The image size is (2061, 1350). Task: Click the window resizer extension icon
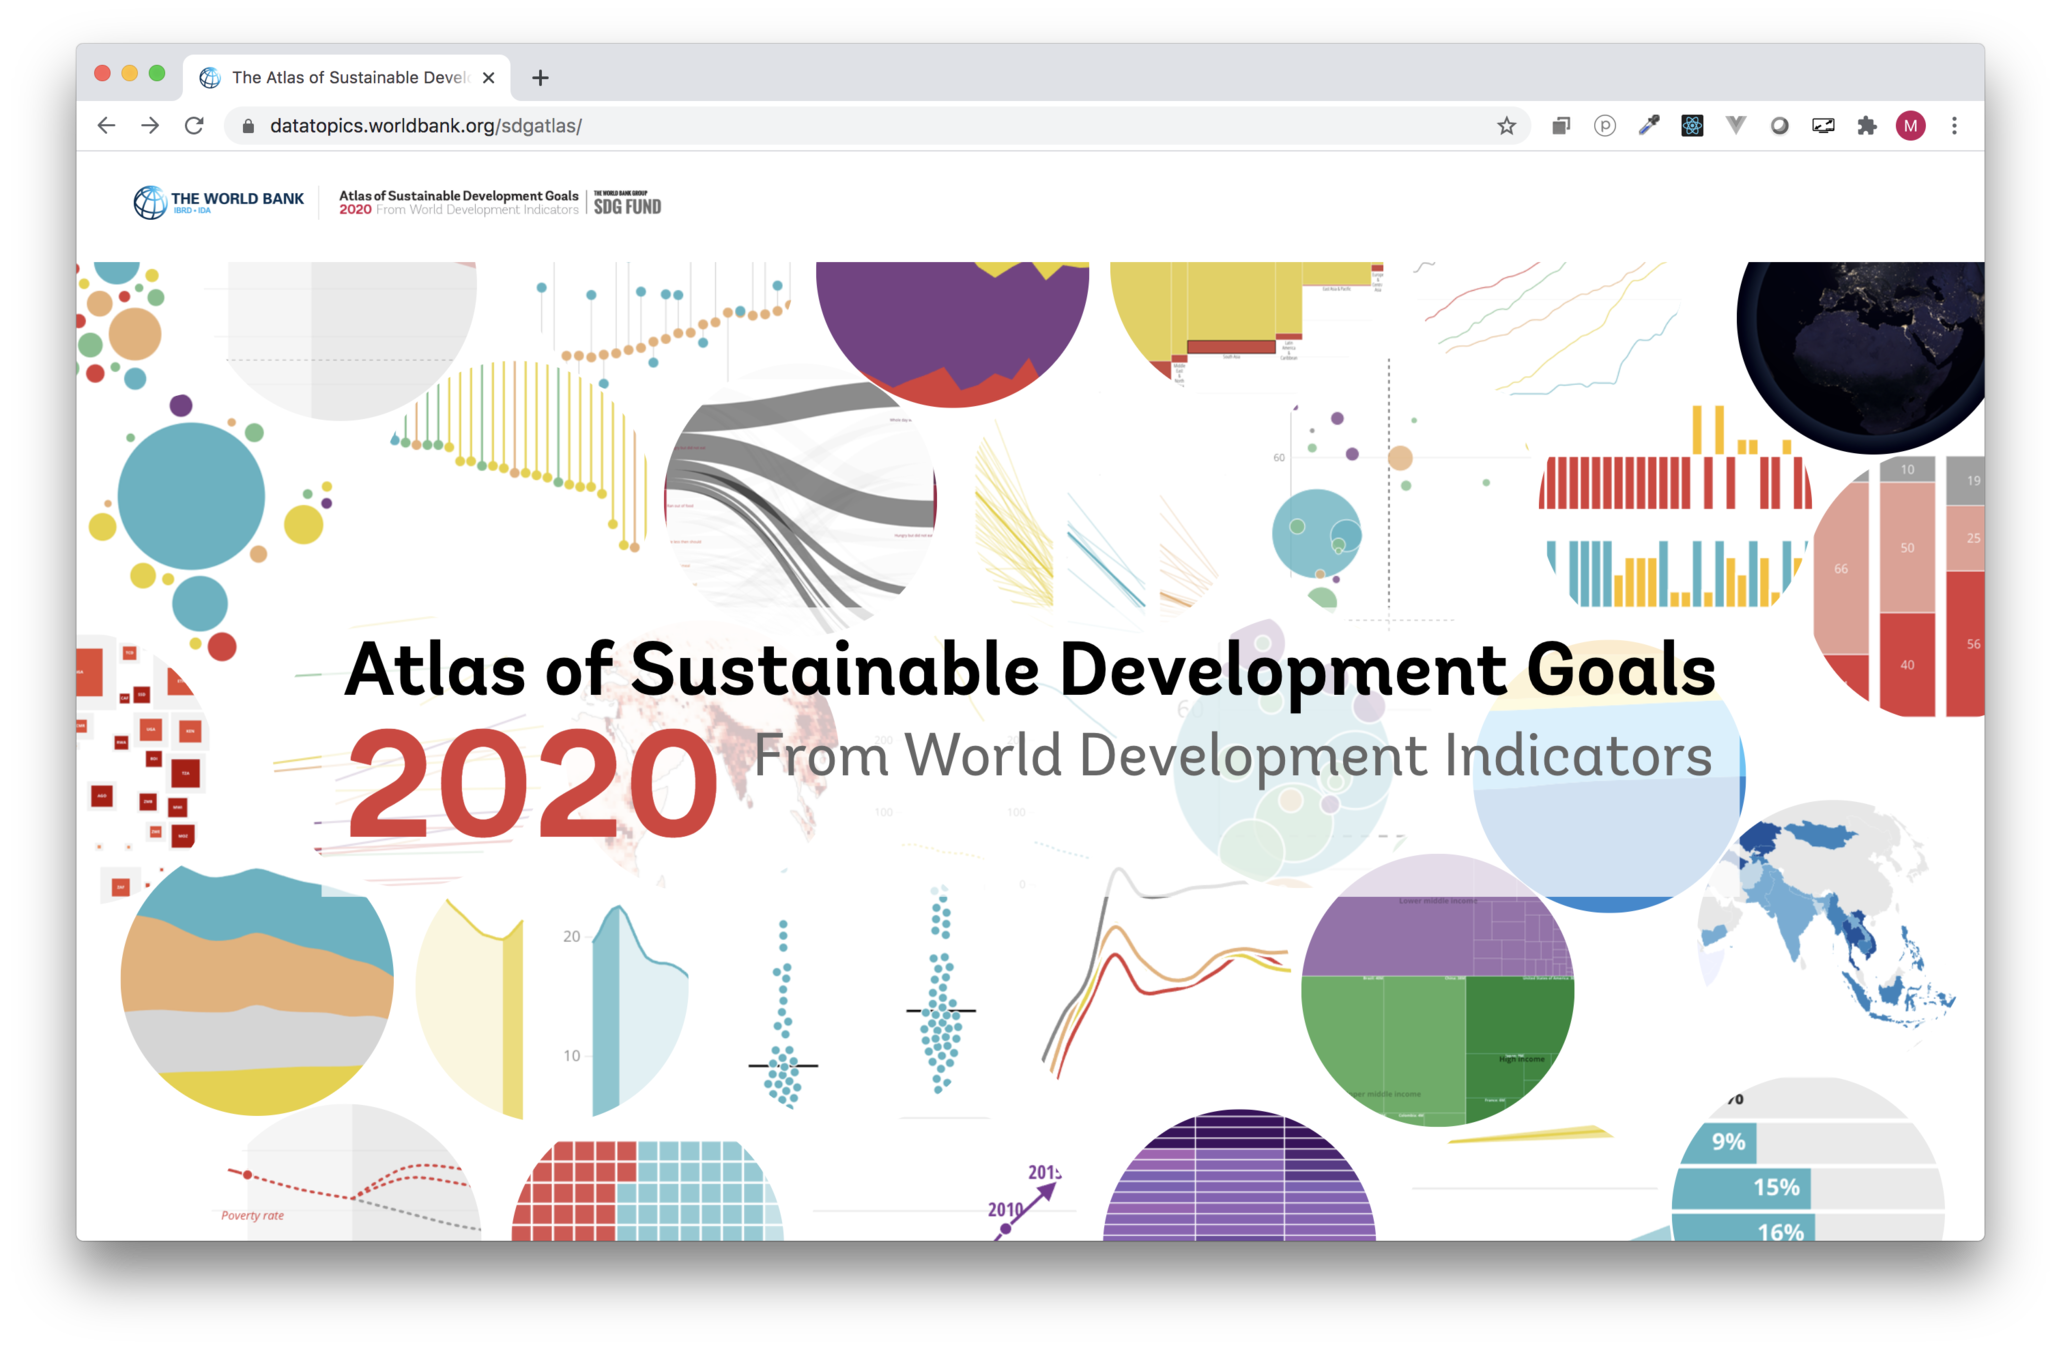click(x=1823, y=126)
